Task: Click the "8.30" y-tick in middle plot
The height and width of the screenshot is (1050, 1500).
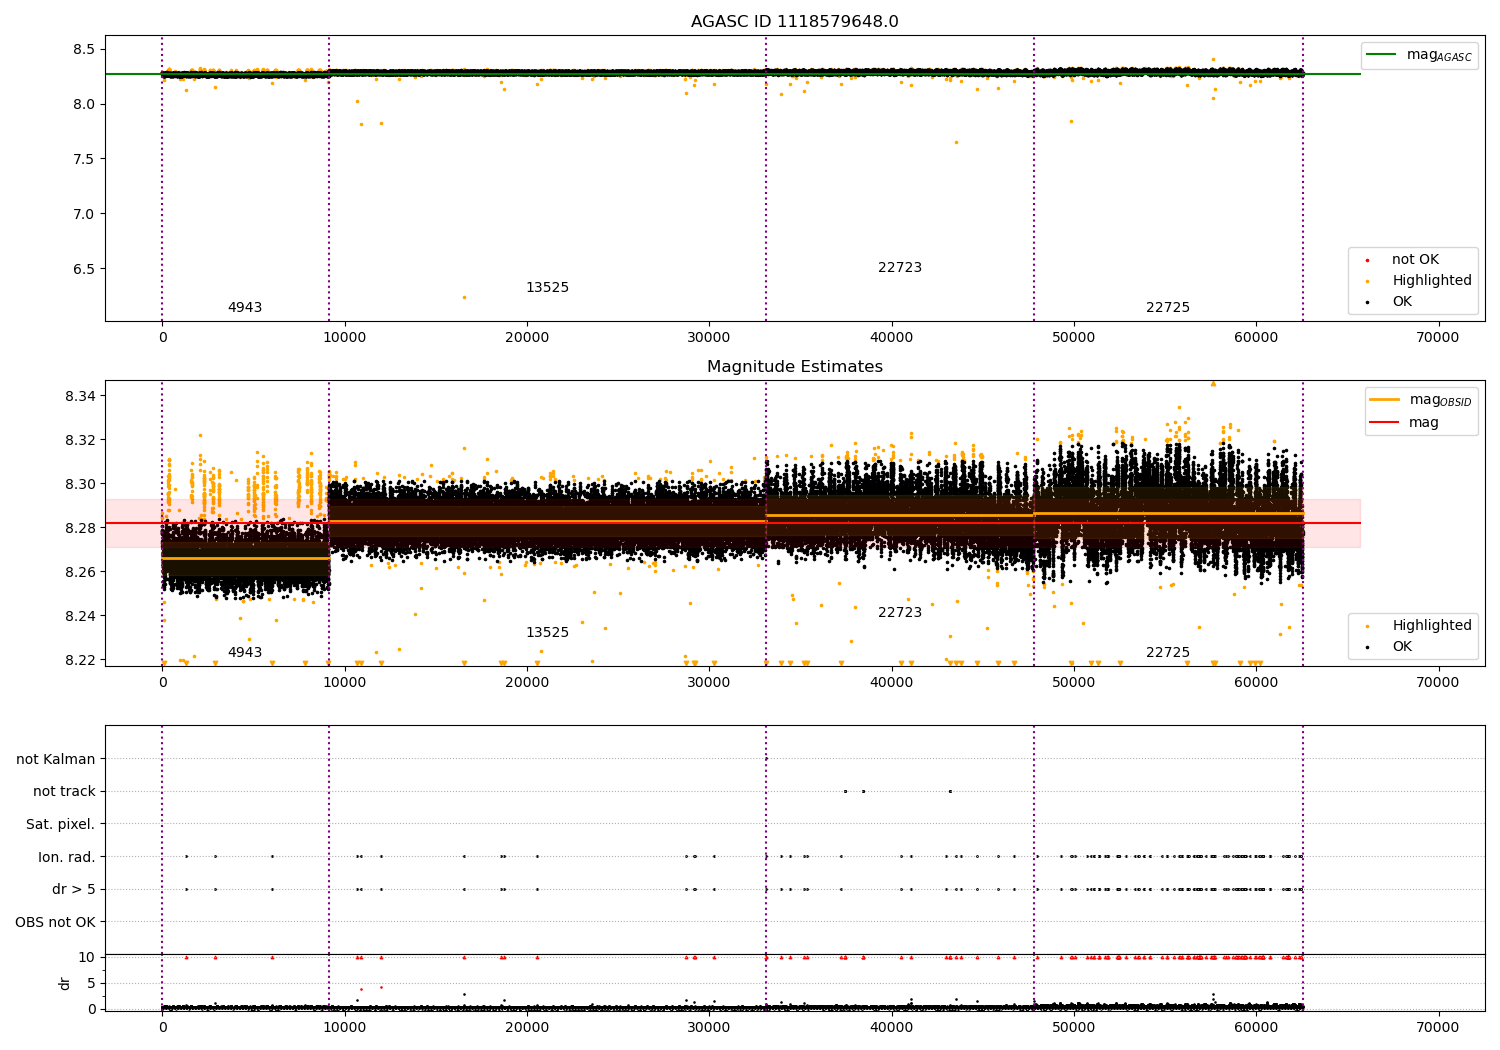Action: (x=80, y=485)
